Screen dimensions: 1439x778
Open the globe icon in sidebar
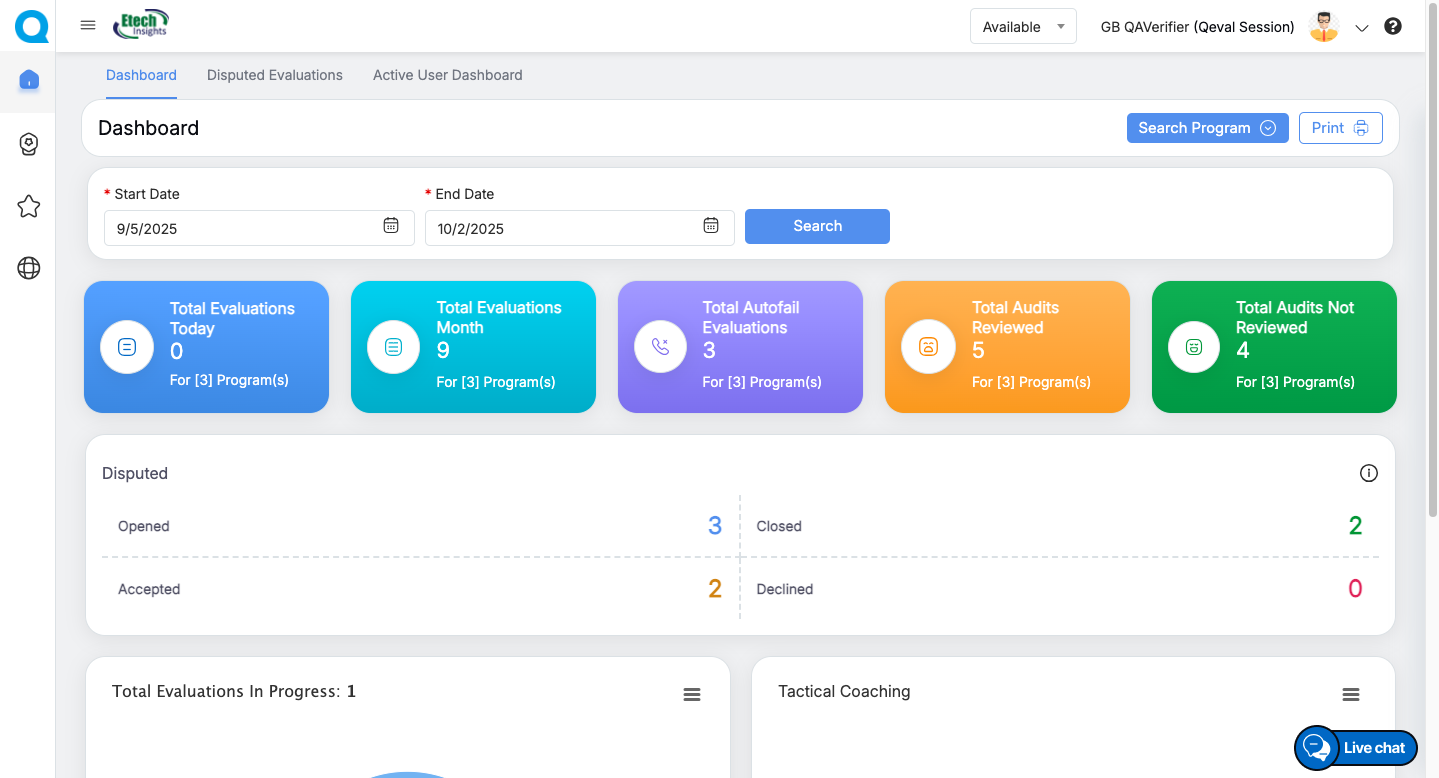tap(29, 268)
